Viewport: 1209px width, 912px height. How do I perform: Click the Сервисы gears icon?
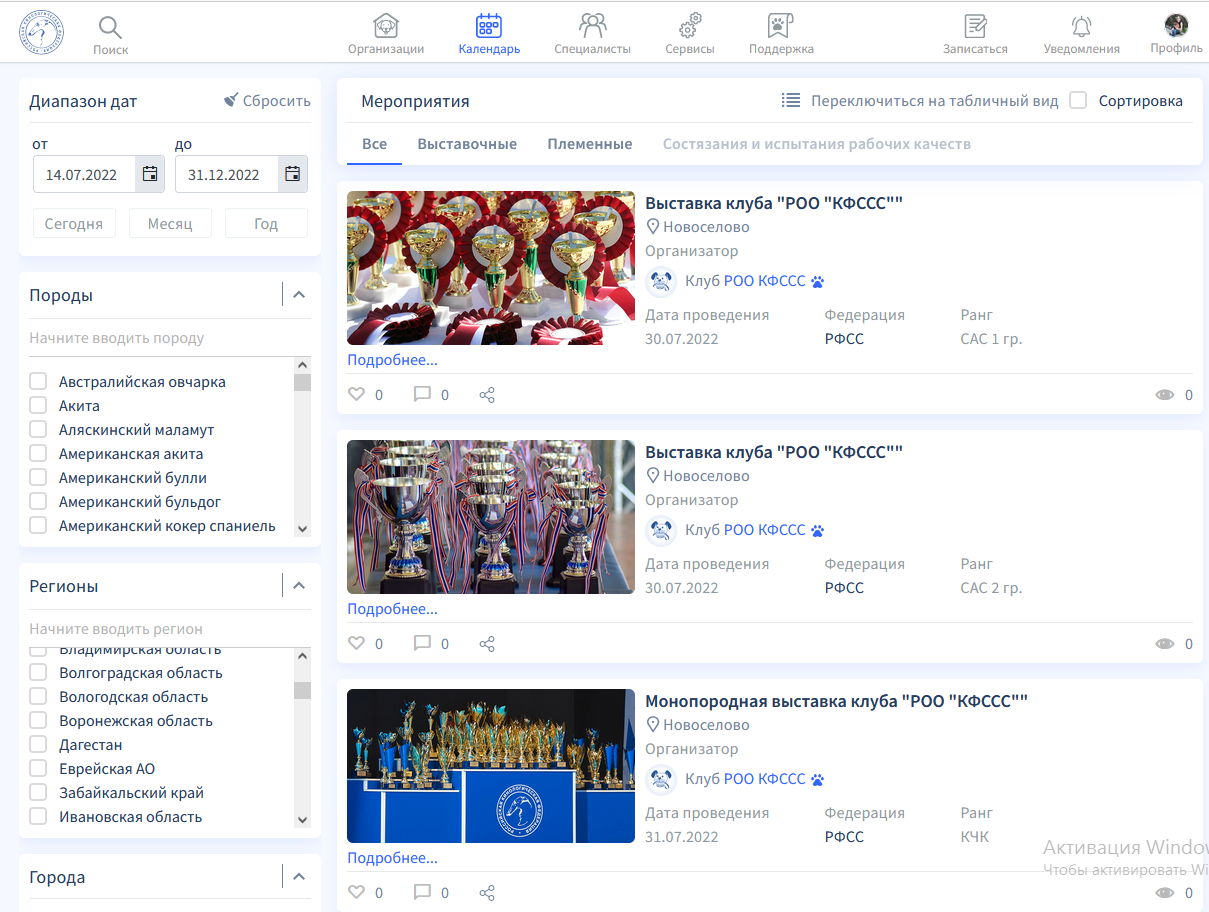(x=690, y=26)
